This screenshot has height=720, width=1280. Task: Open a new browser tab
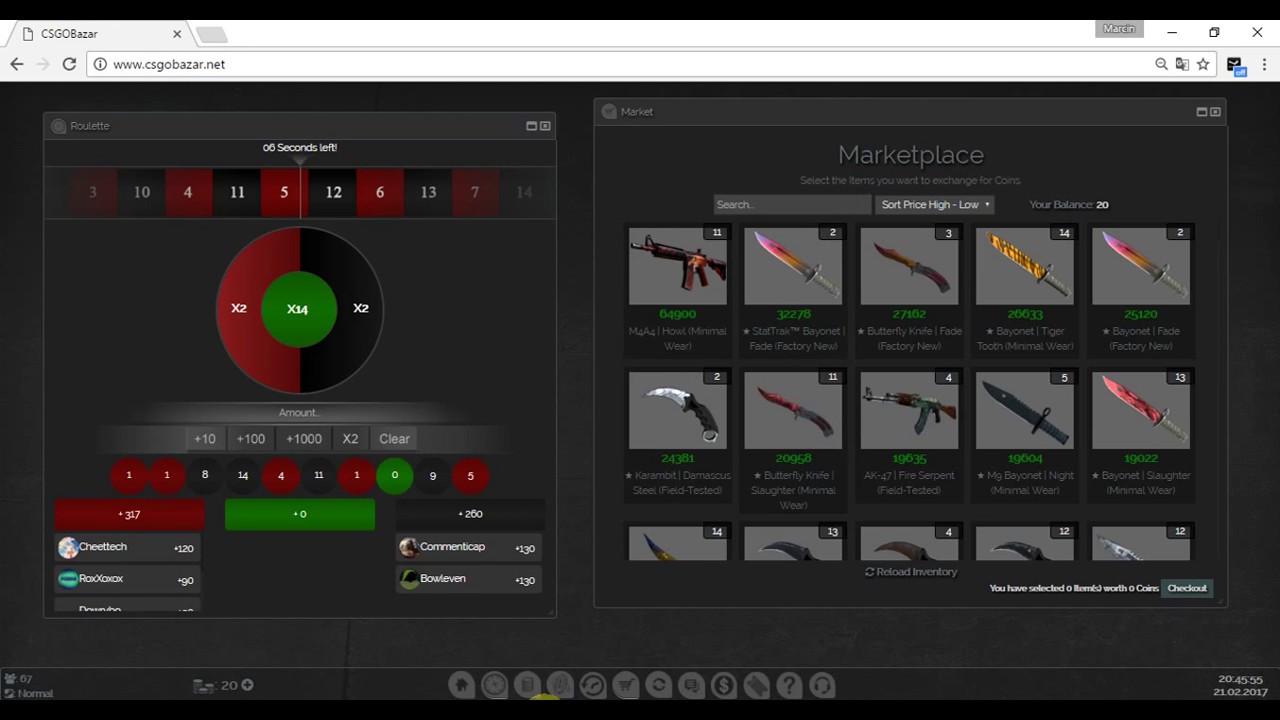[212, 35]
